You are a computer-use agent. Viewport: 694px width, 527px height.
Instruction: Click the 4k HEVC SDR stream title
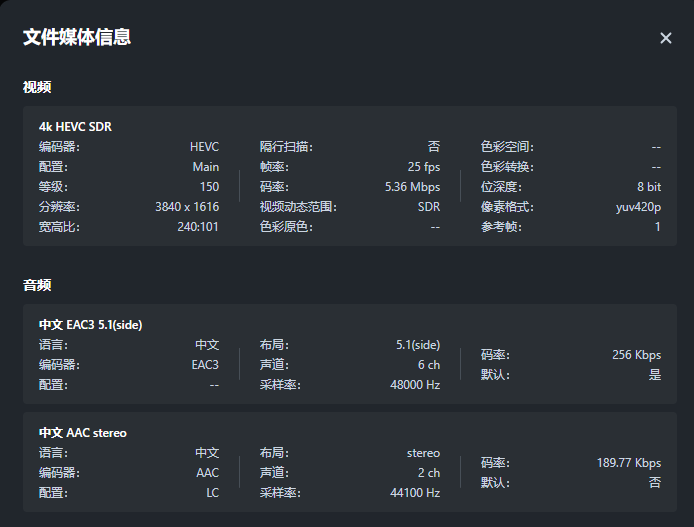pos(75,127)
